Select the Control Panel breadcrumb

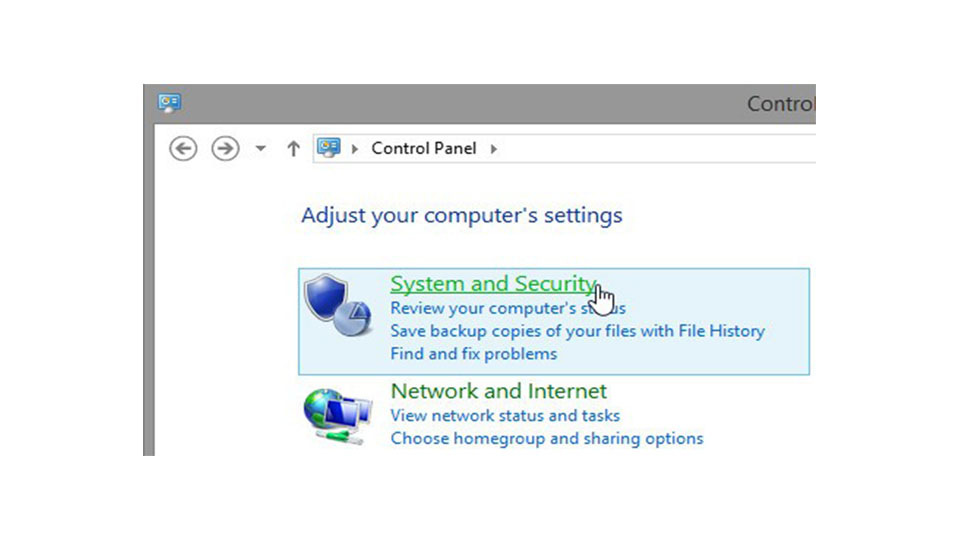click(x=425, y=148)
